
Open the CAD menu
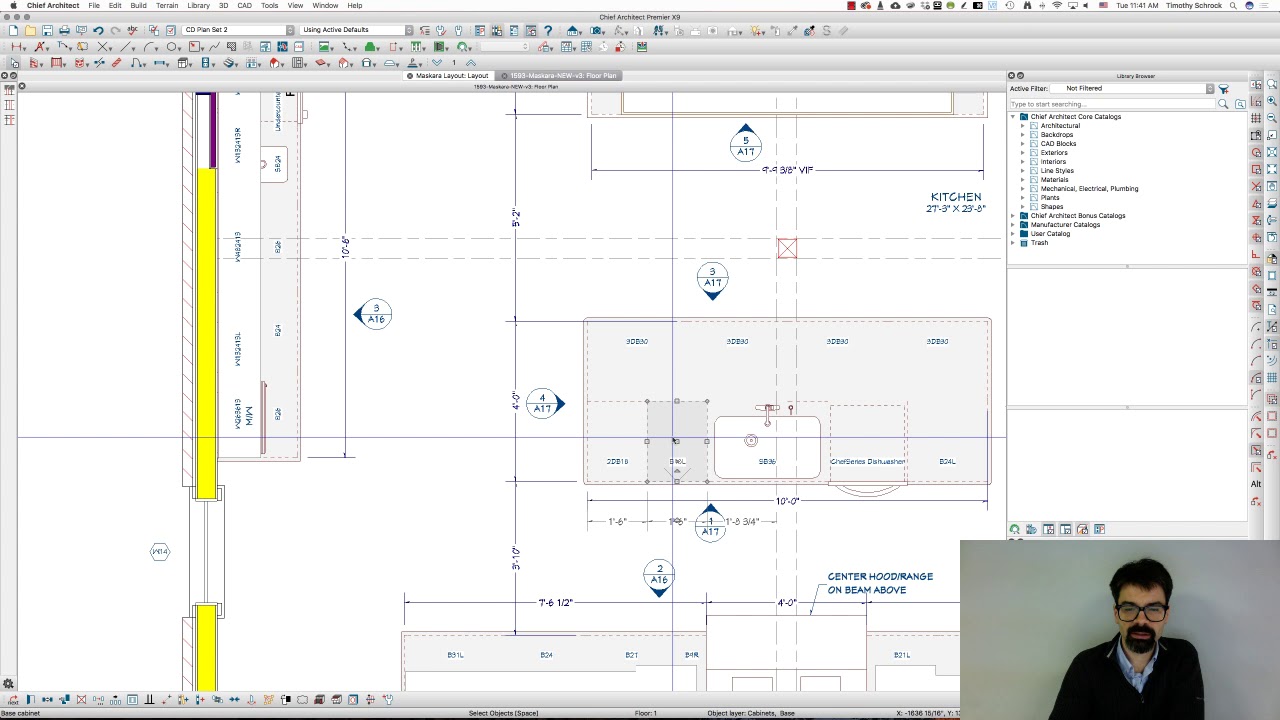click(244, 5)
